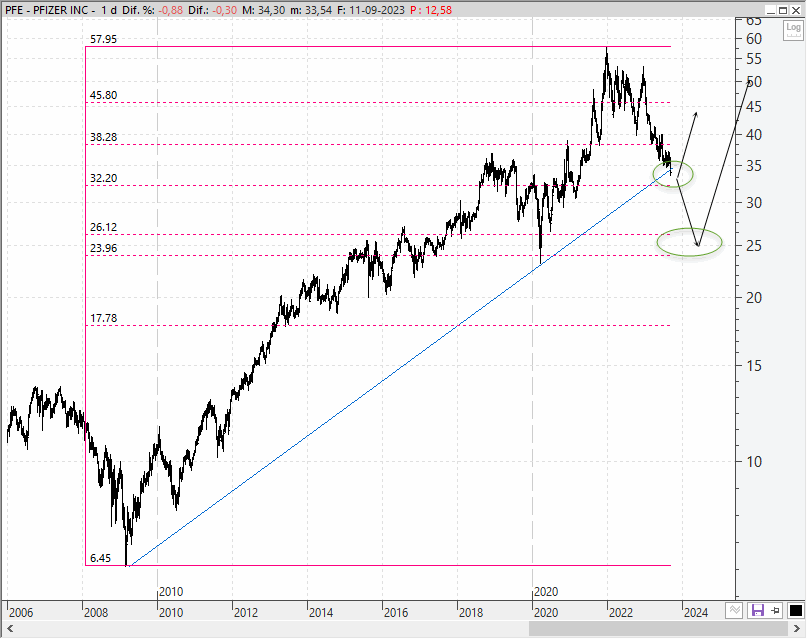Click the 2018 year label on time axis
The height and width of the screenshot is (639, 807).
[x=471, y=613]
